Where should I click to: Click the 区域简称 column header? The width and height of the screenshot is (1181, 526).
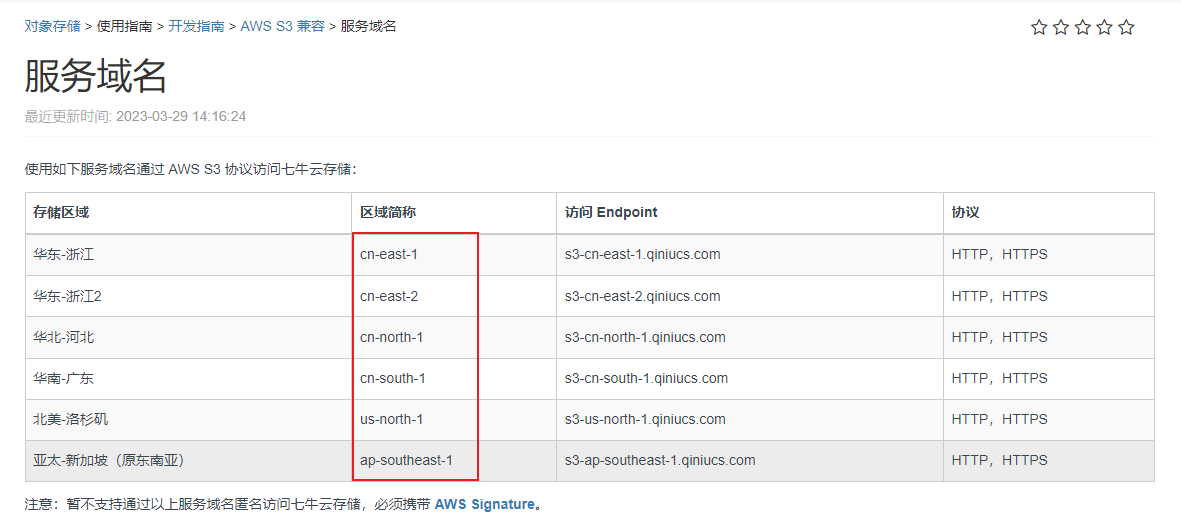click(388, 212)
